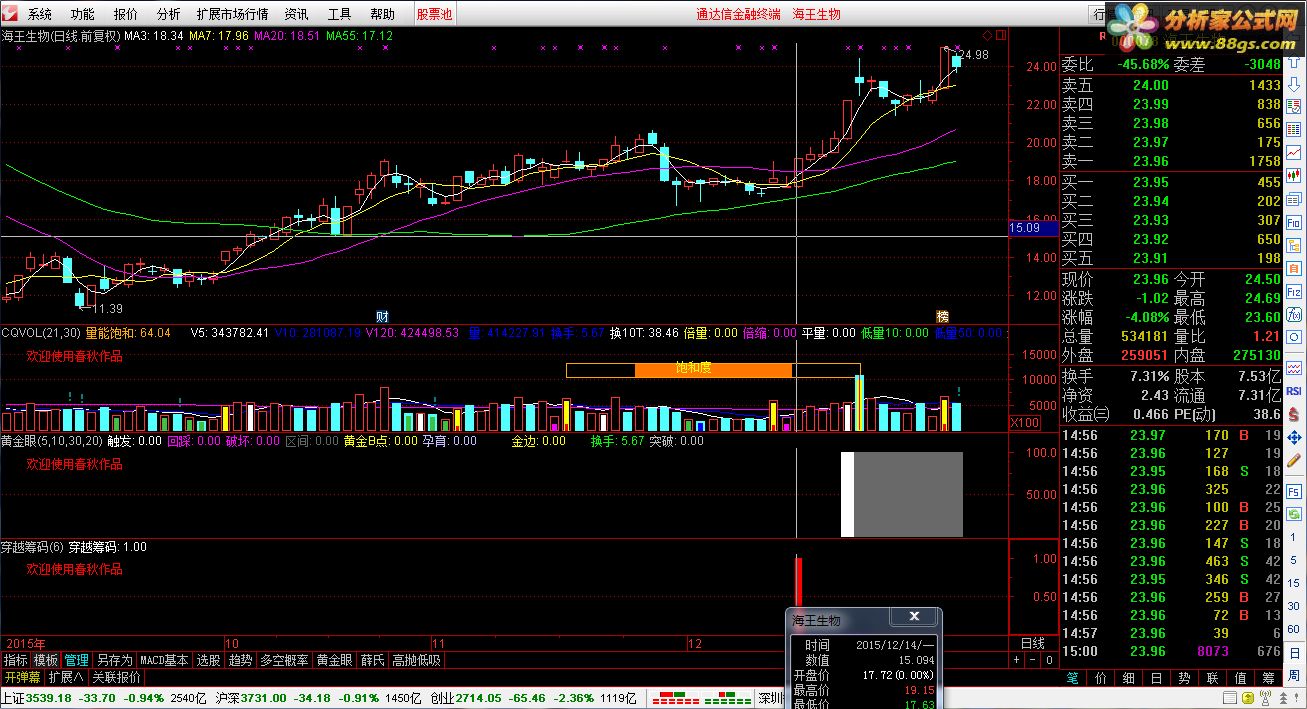Click the tree structure icon in sidebar
This screenshot has height=709, width=1307.
[1293, 245]
